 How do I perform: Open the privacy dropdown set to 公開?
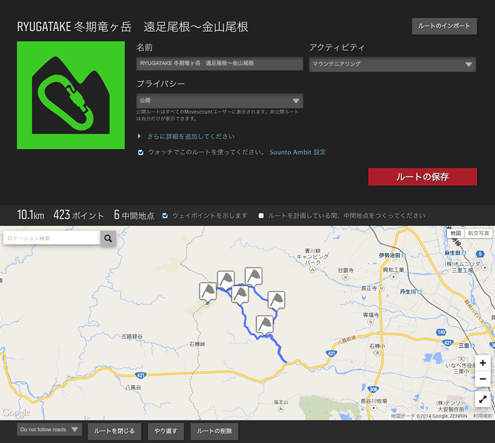pyautogui.click(x=220, y=101)
